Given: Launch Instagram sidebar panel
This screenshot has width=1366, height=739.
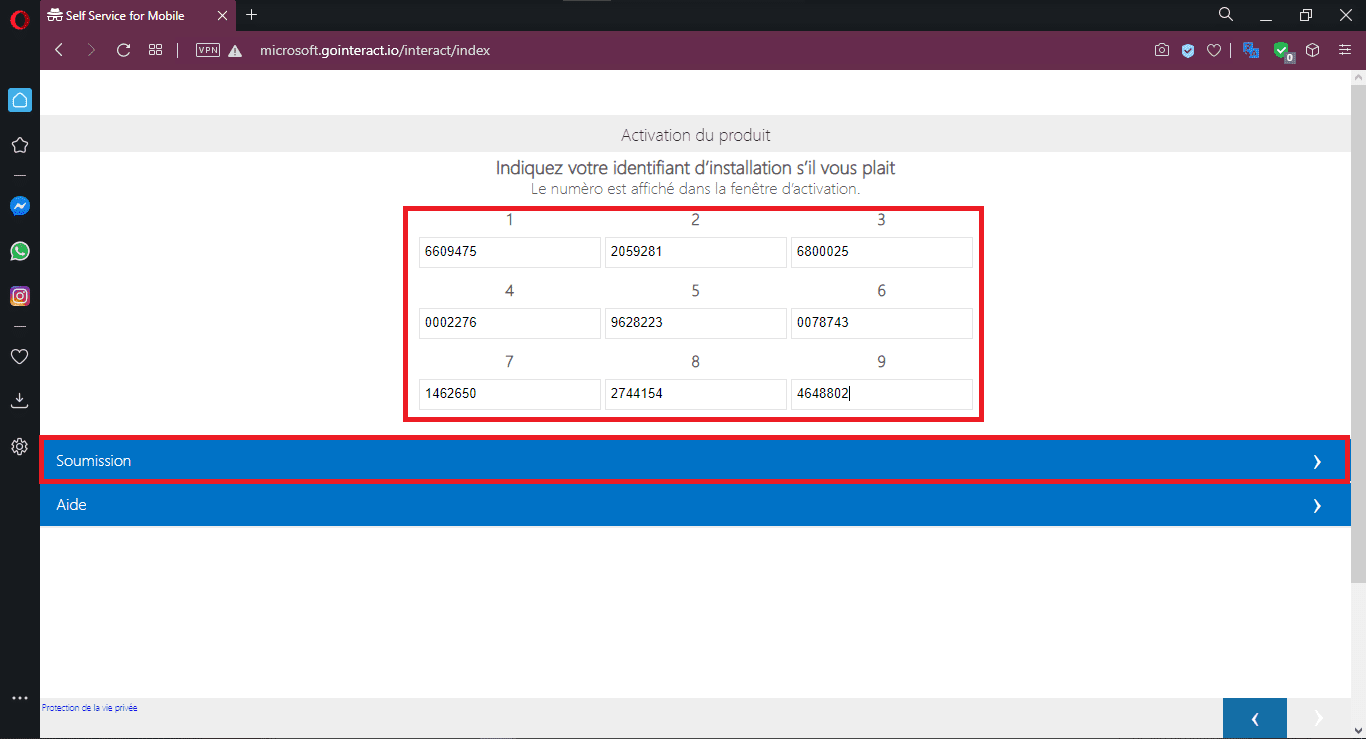Looking at the screenshot, I should [x=19, y=296].
